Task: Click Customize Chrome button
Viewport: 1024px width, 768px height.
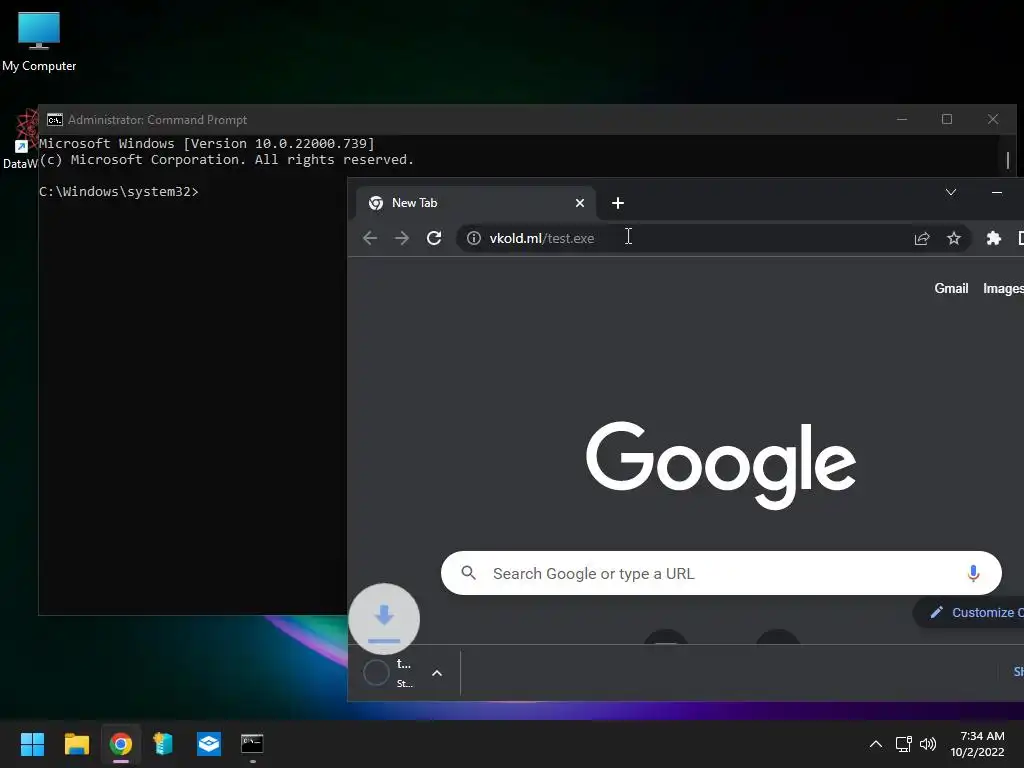Action: coord(968,613)
